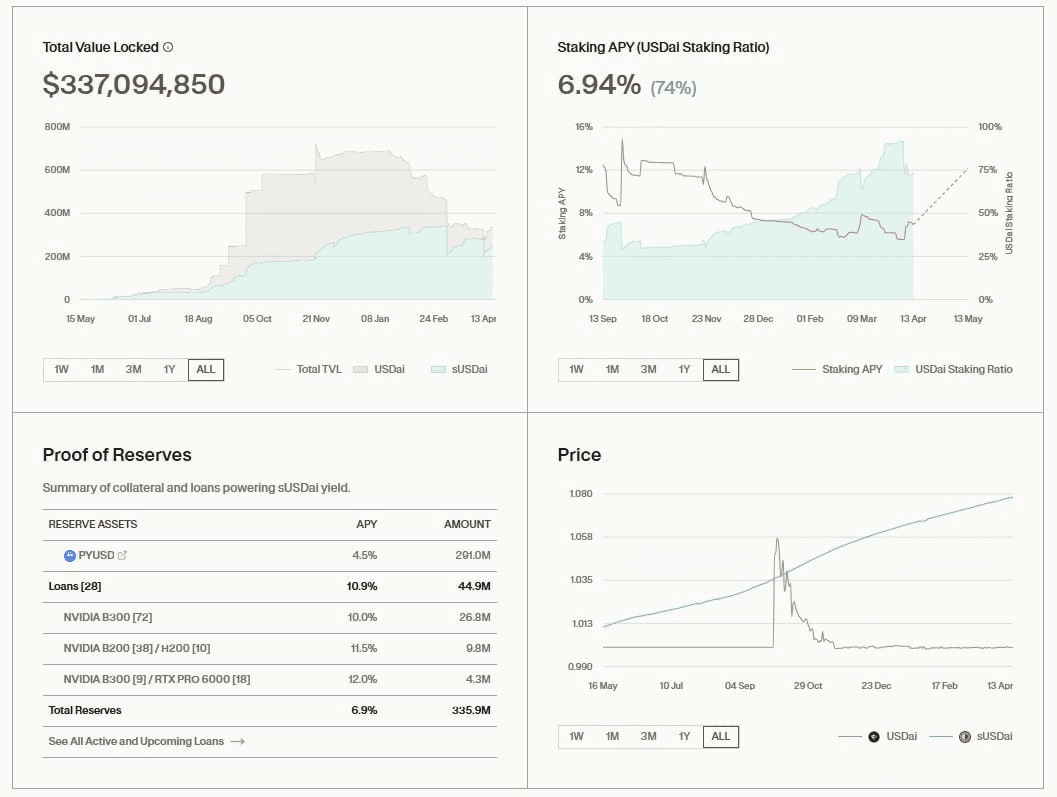Click the sUSDai coin icon in Price legend
Screen dimensions: 1057x797
tap(964, 737)
